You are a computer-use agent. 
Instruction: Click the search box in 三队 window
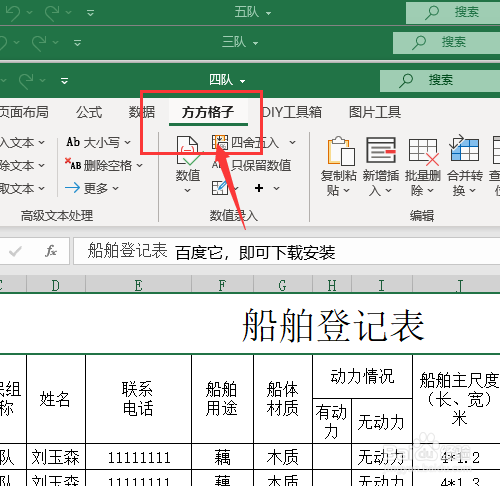pyautogui.click(x=446, y=43)
